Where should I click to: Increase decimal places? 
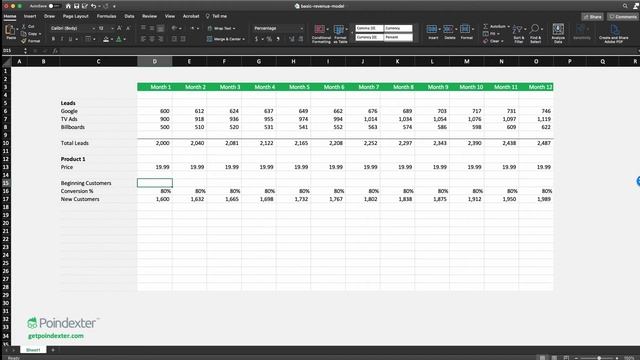coord(292,39)
